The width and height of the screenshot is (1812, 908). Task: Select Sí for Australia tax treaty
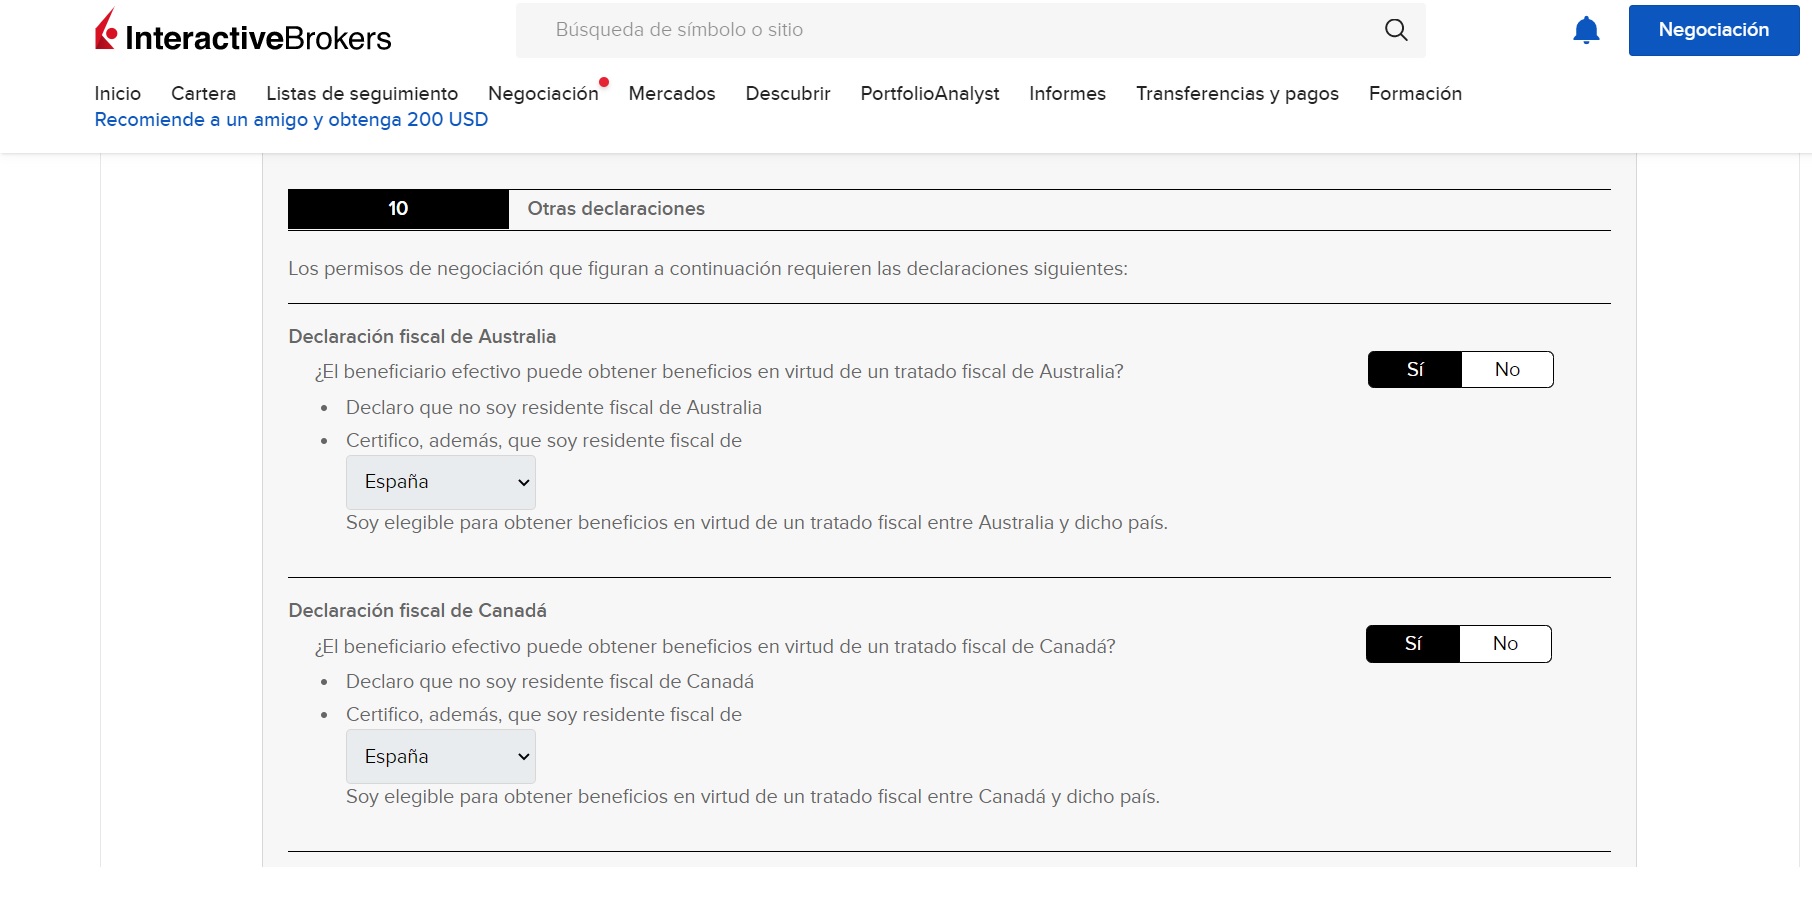tap(1415, 370)
